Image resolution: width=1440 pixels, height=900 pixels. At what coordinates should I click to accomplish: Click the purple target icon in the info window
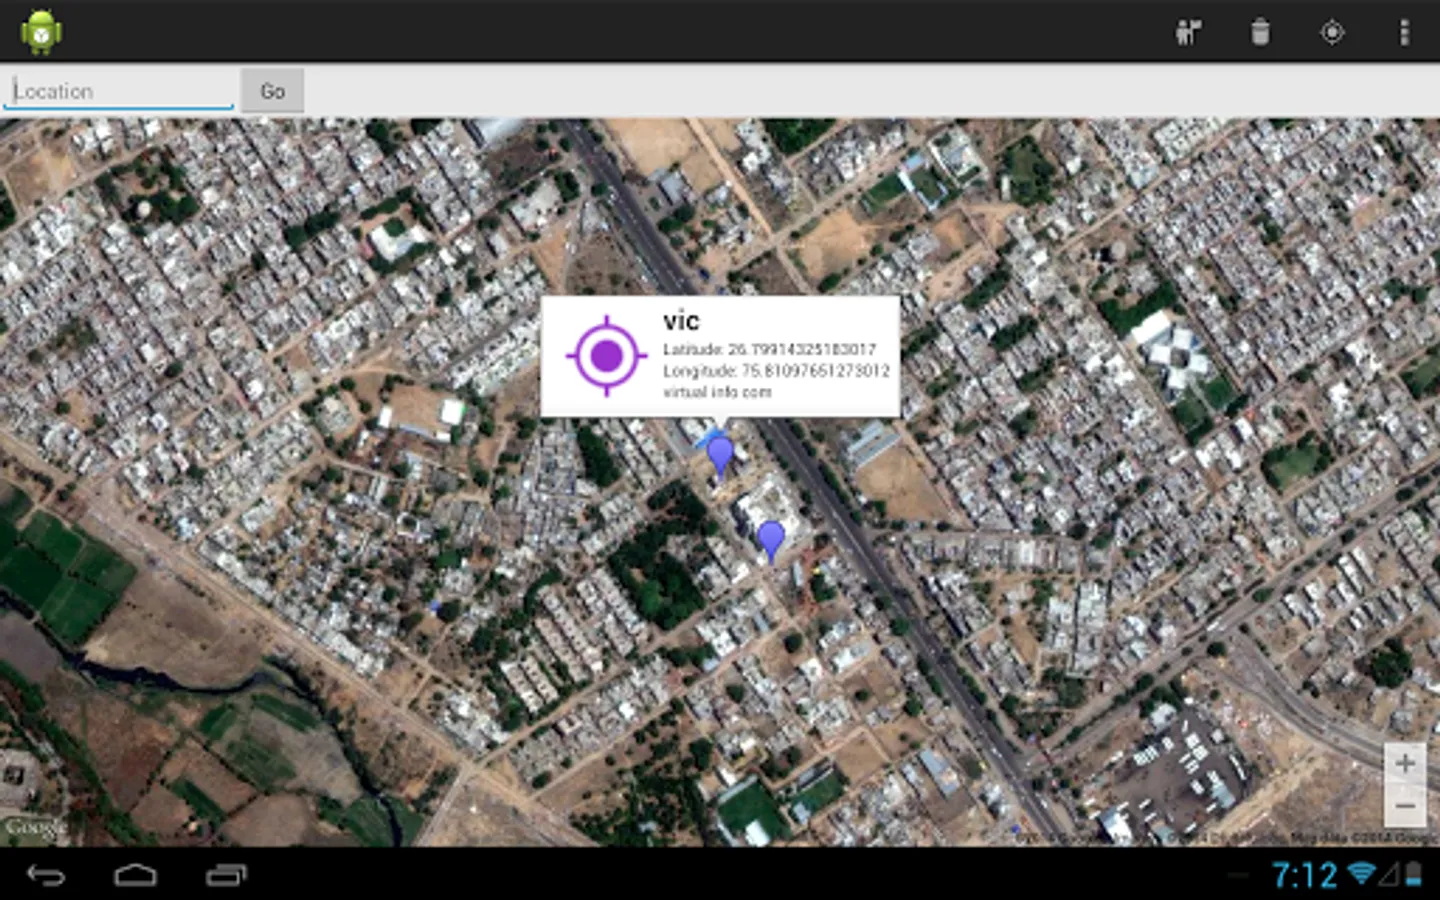[x=607, y=355]
